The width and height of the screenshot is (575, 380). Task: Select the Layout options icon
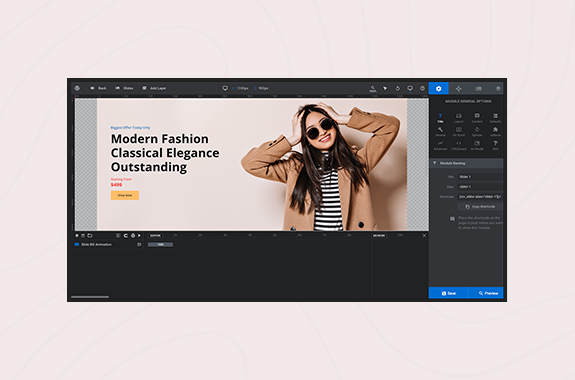(458, 118)
